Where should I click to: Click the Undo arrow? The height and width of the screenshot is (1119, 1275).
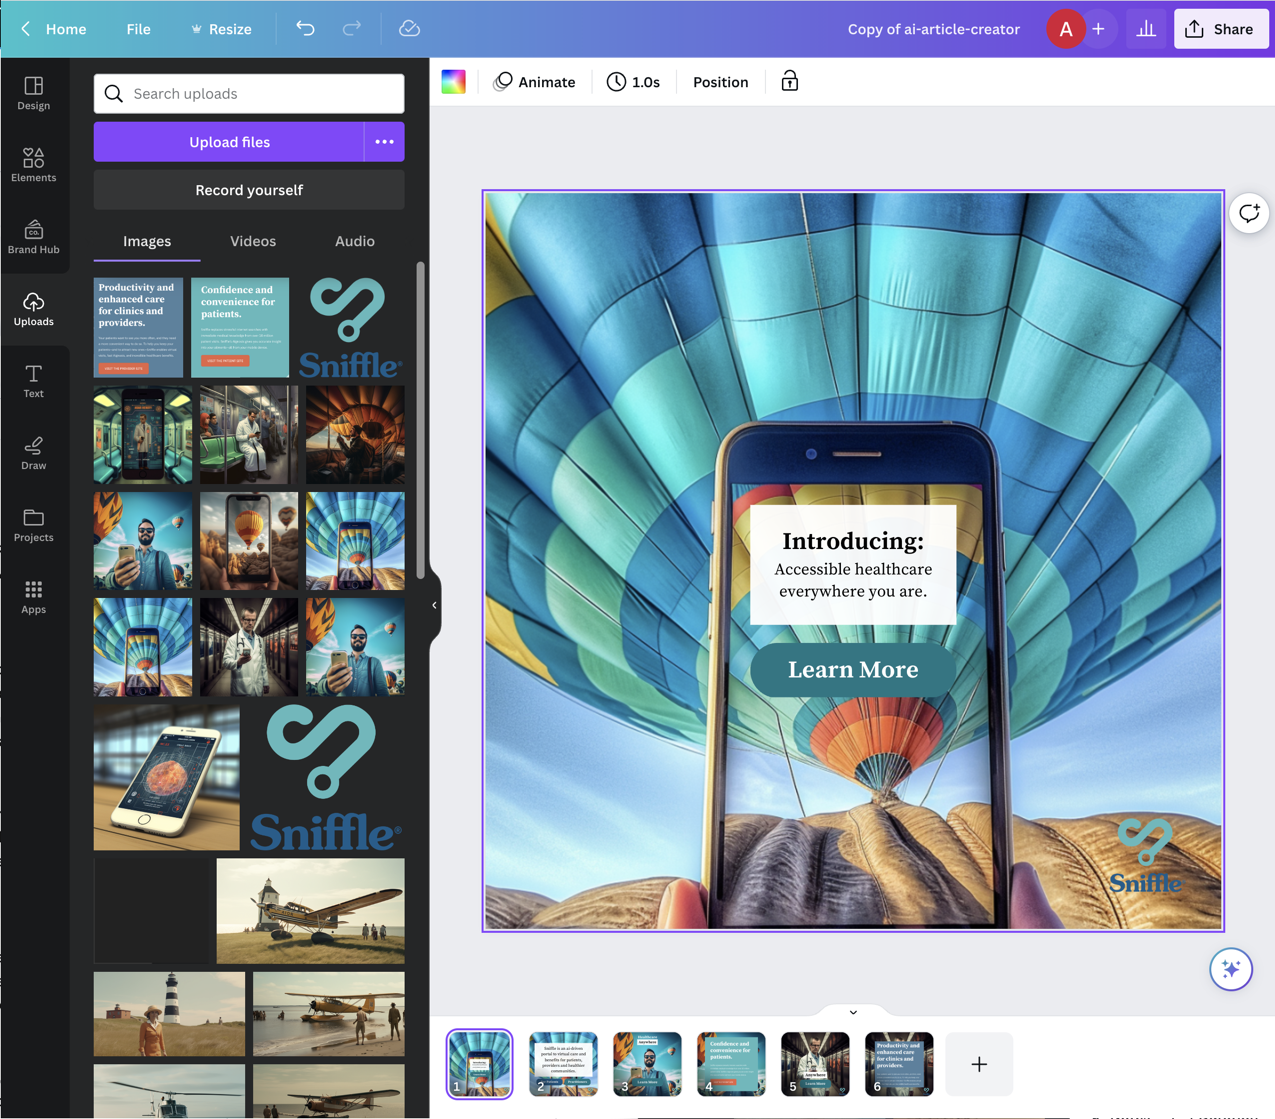[305, 29]
